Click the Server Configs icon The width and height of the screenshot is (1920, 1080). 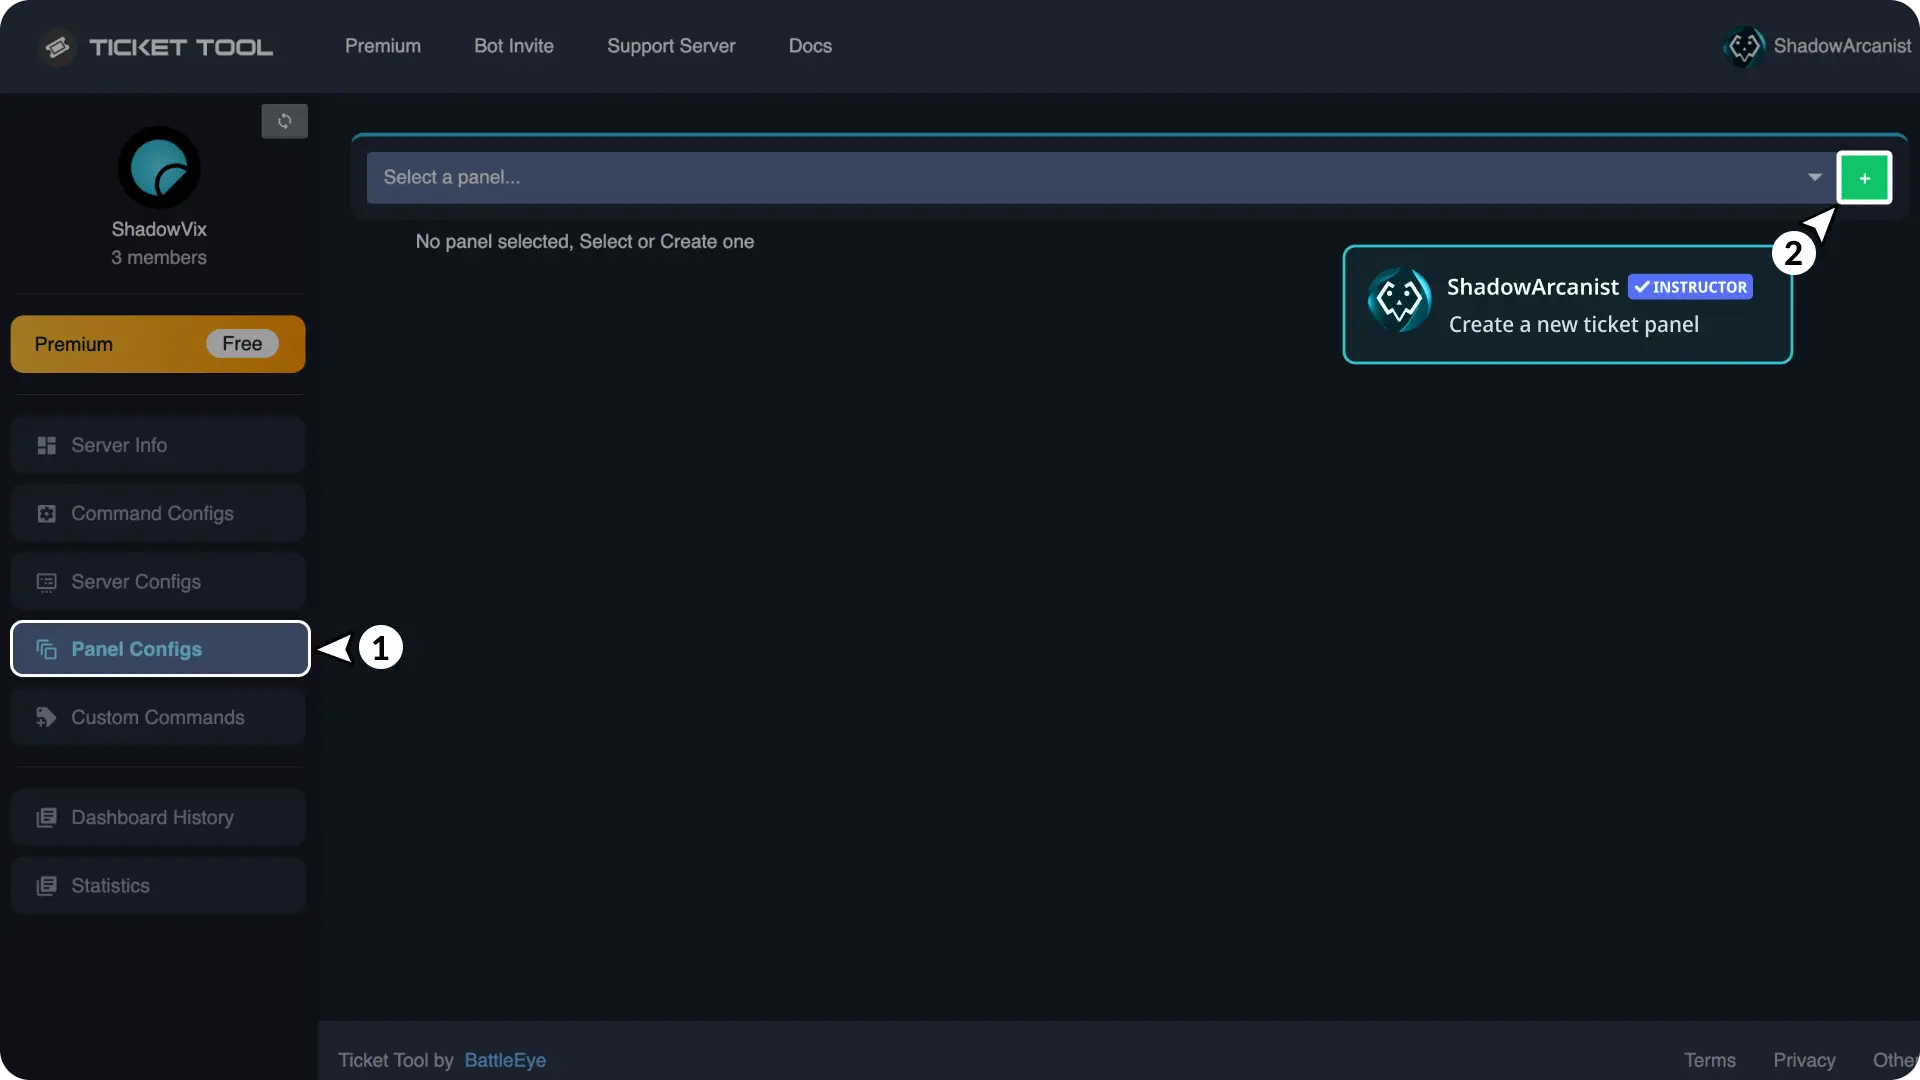46,582
